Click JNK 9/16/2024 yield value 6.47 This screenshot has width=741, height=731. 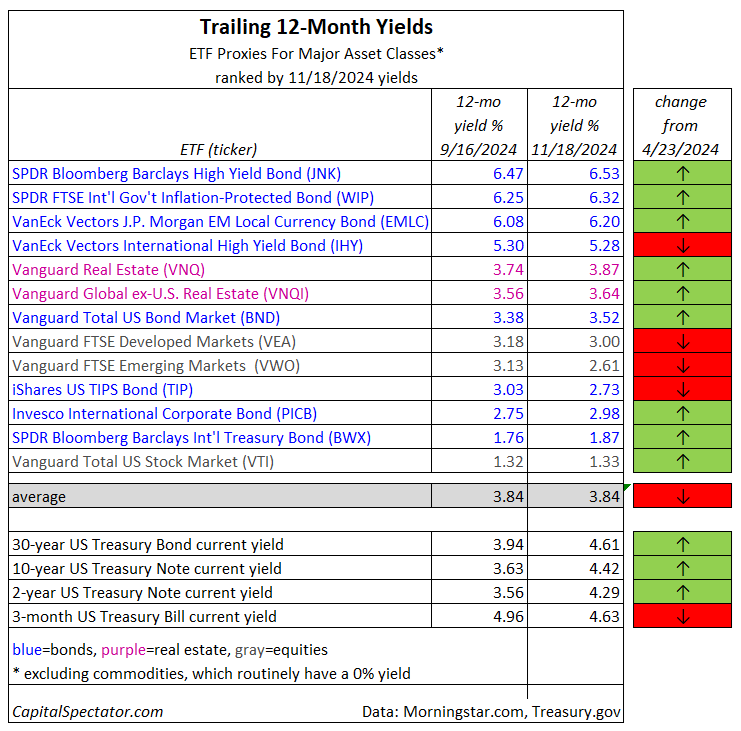(x=508, y=173)
